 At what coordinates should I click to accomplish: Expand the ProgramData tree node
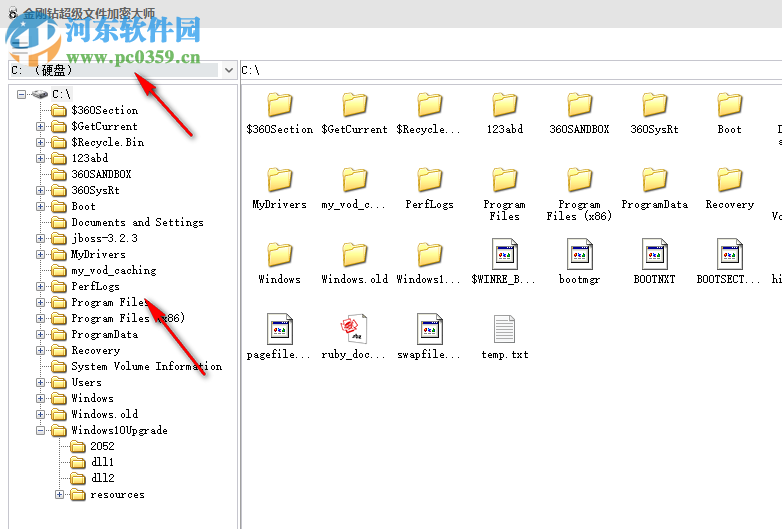40,335
